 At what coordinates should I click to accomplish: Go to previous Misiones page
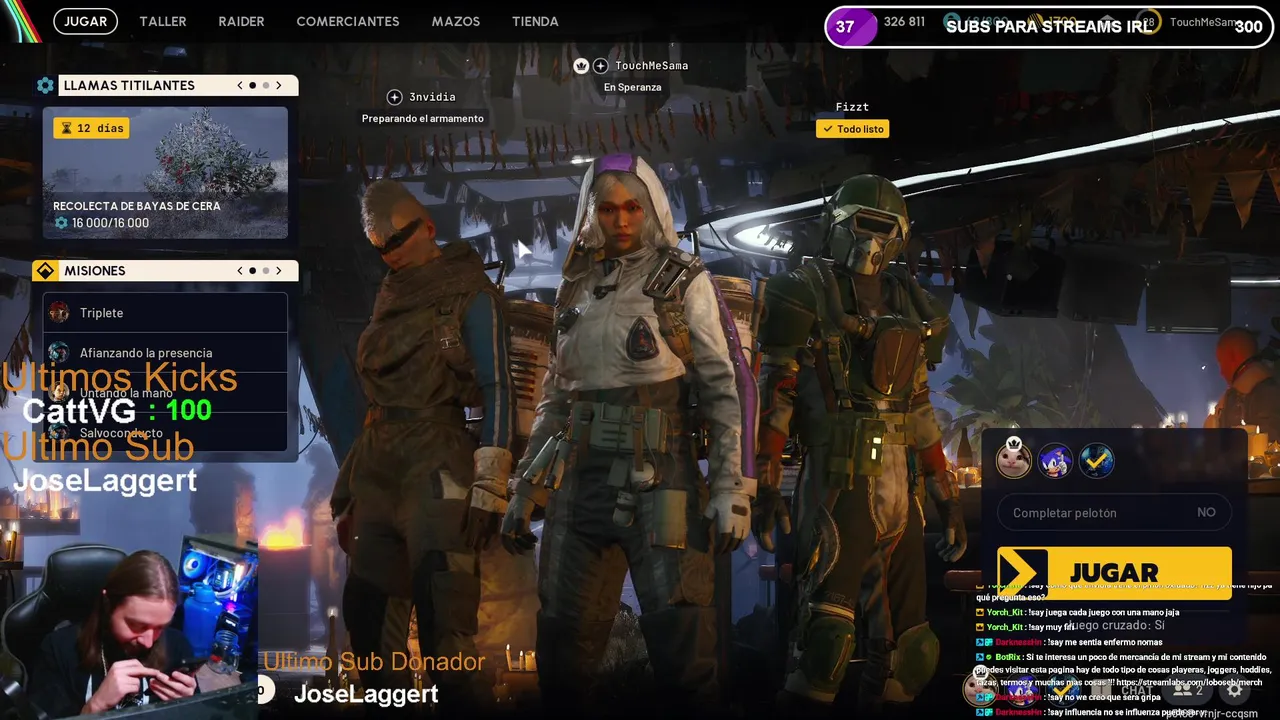(x=240, y=271)
